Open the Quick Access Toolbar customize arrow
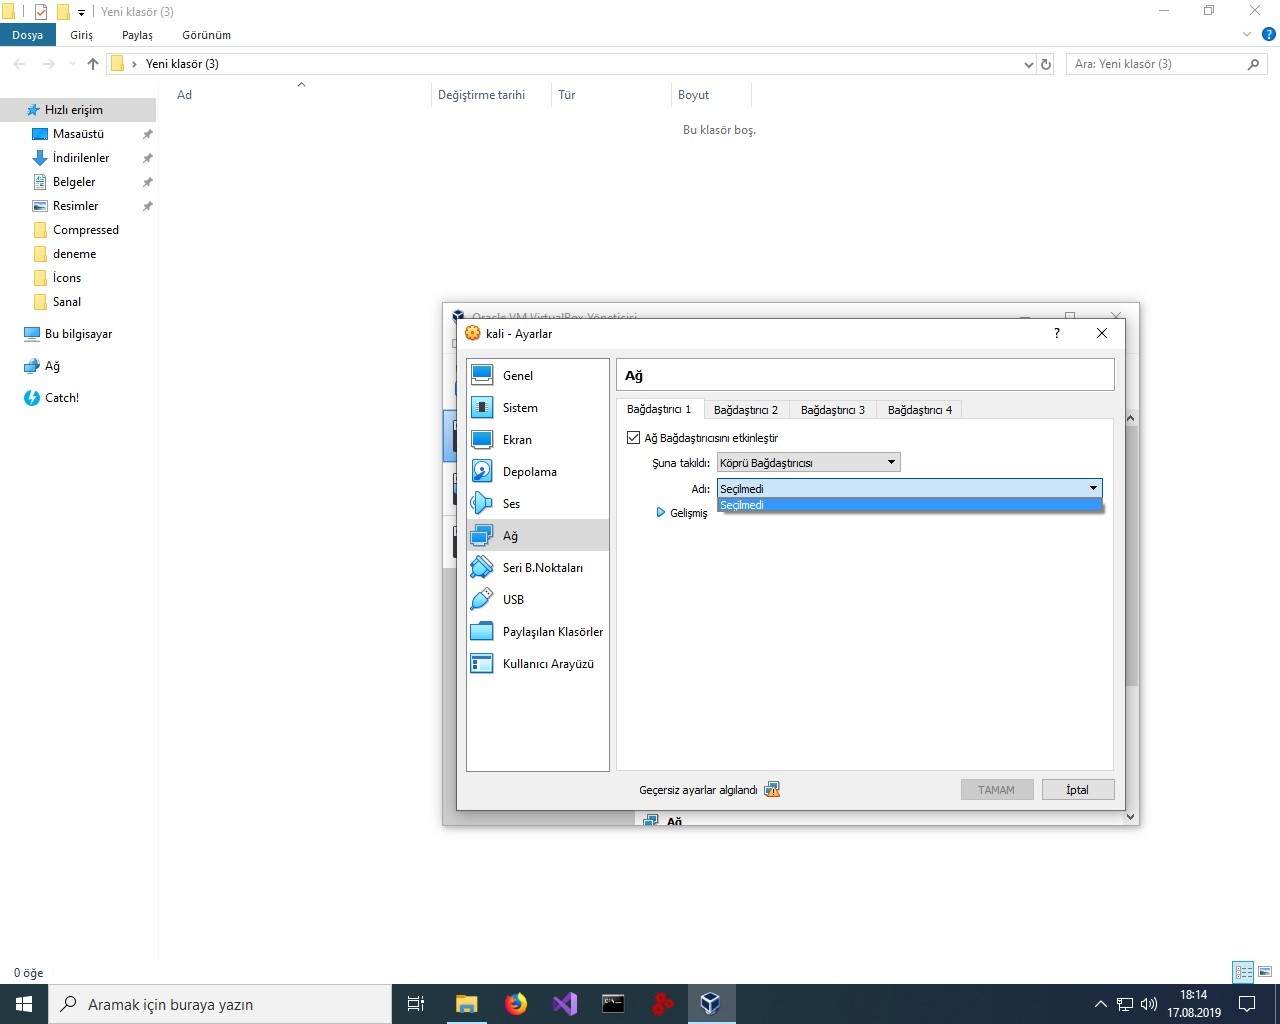This screenshot has height=1024, width=1280. point(81,12)
